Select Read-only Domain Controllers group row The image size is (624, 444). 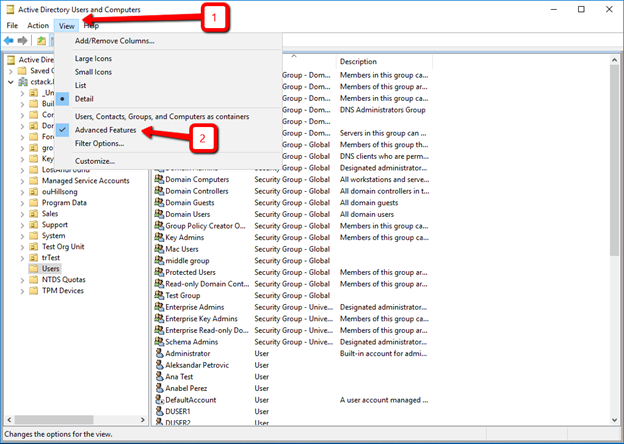tap(292, 284)
